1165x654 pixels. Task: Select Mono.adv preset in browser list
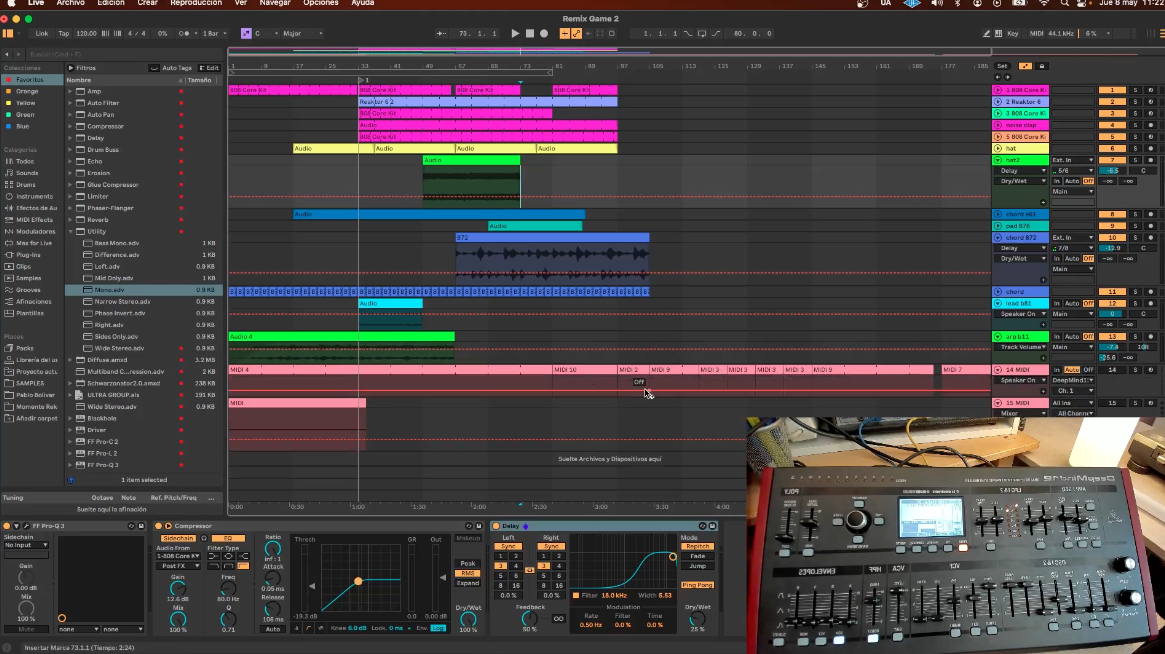click(110, 290)
